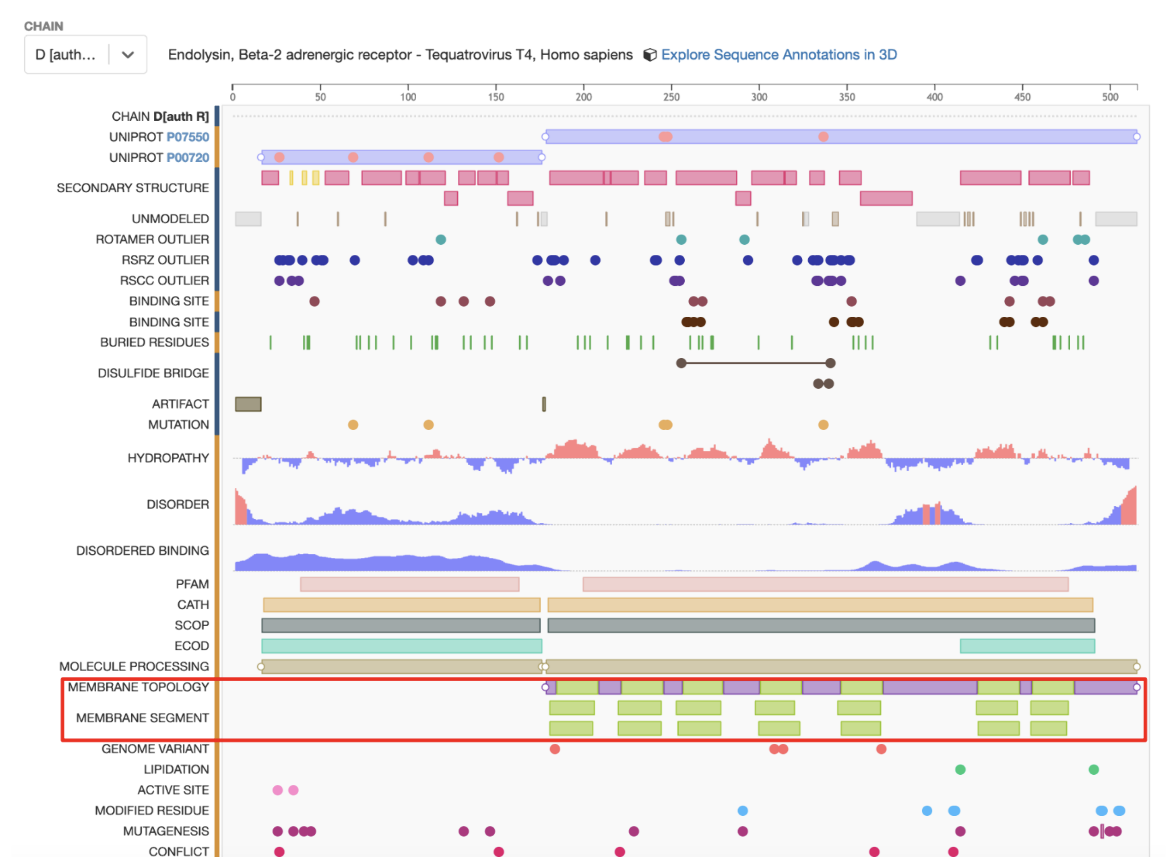Click the left PFAM domain bar

[x=409, y=584]
